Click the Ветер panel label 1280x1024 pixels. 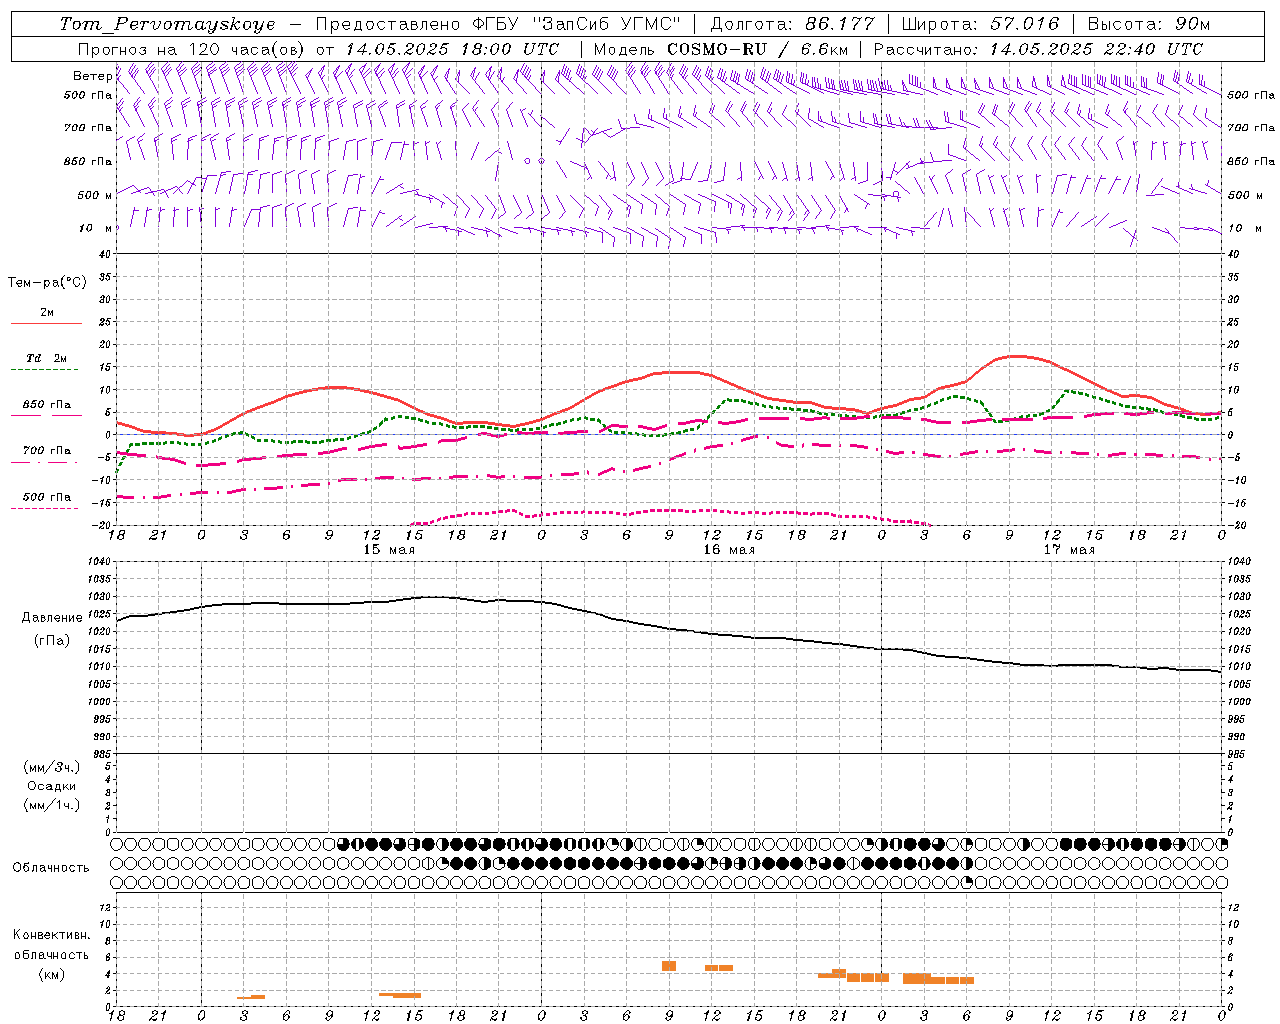coord(92,76)
